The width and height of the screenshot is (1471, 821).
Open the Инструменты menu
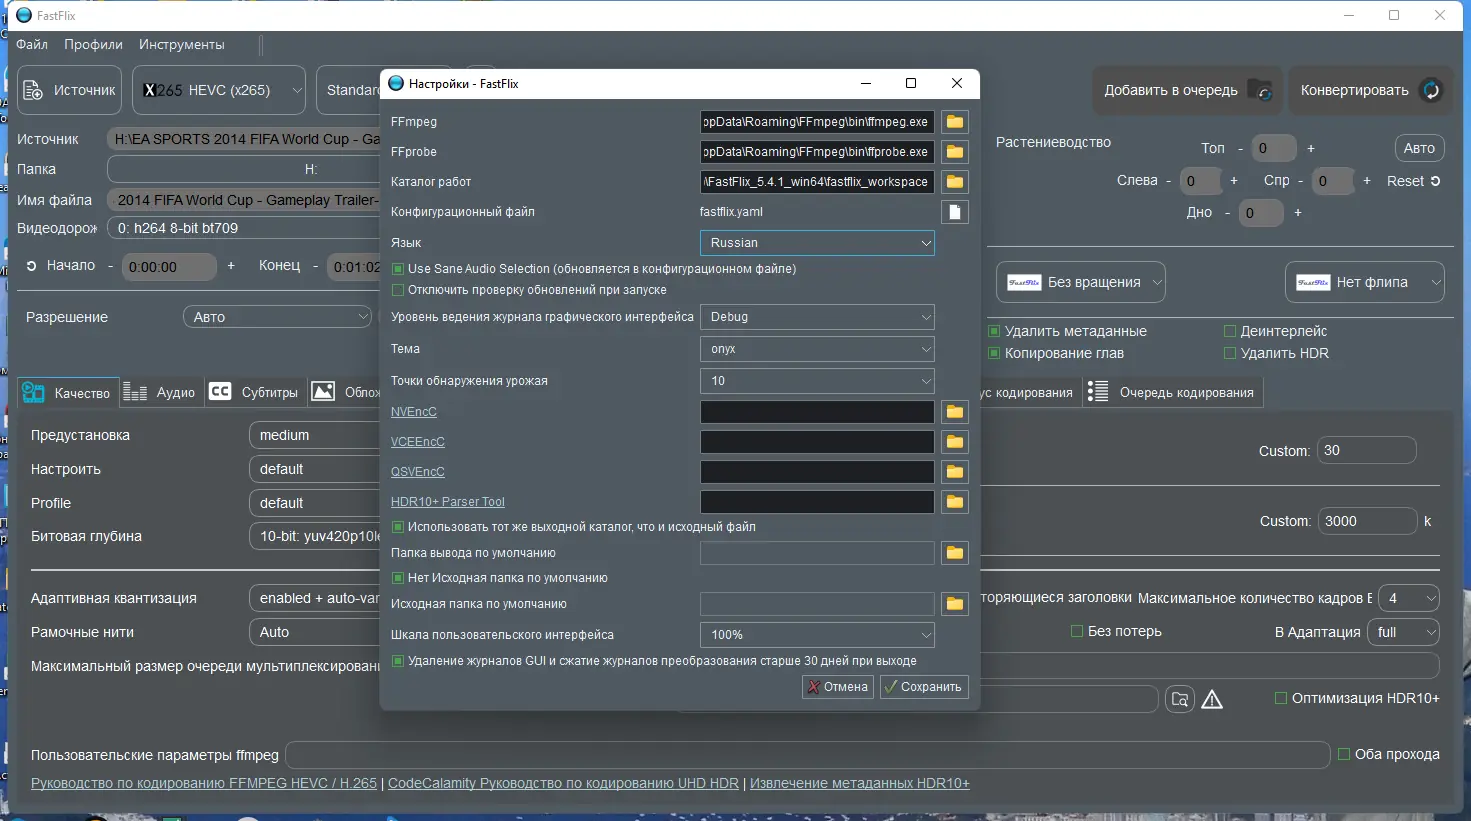(x=181, y=45)
